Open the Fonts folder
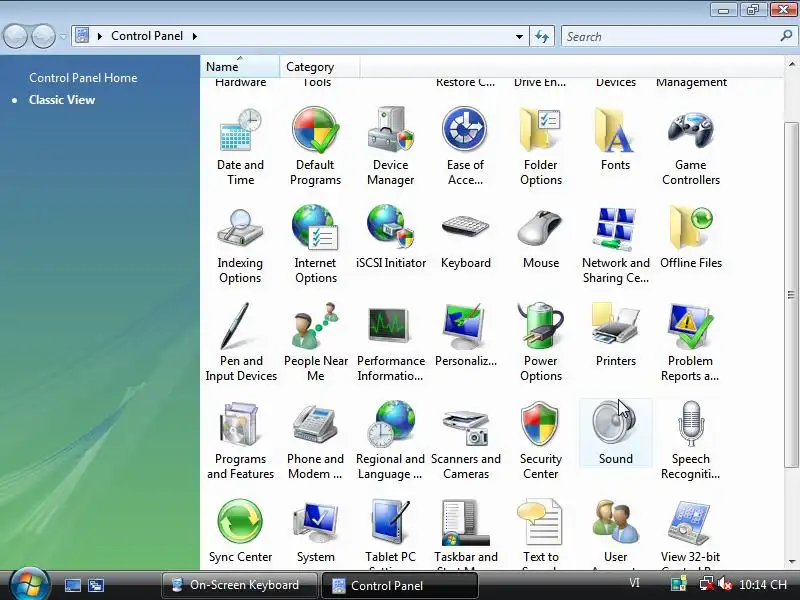 (x=615, y=139)
